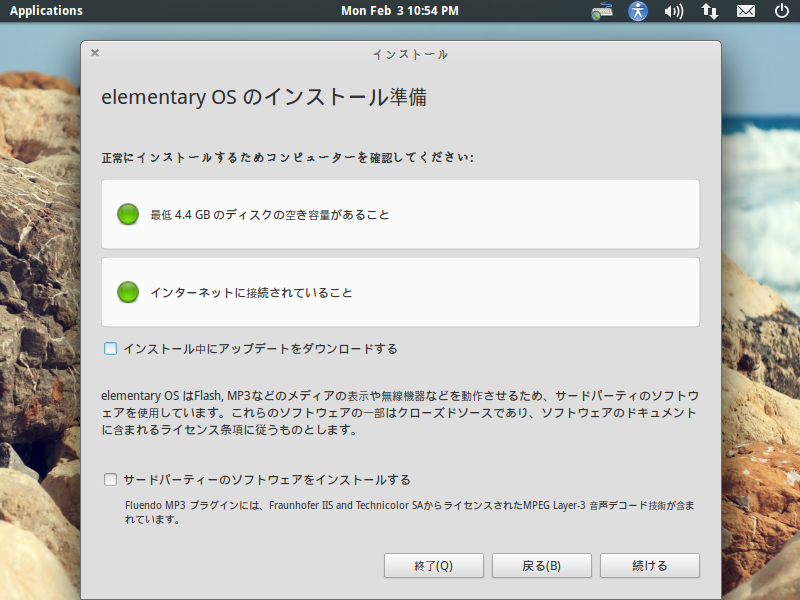Viewport: 800px width, 600px height.
Task: Click the window title 'インストール'
Action: point(410,55)
